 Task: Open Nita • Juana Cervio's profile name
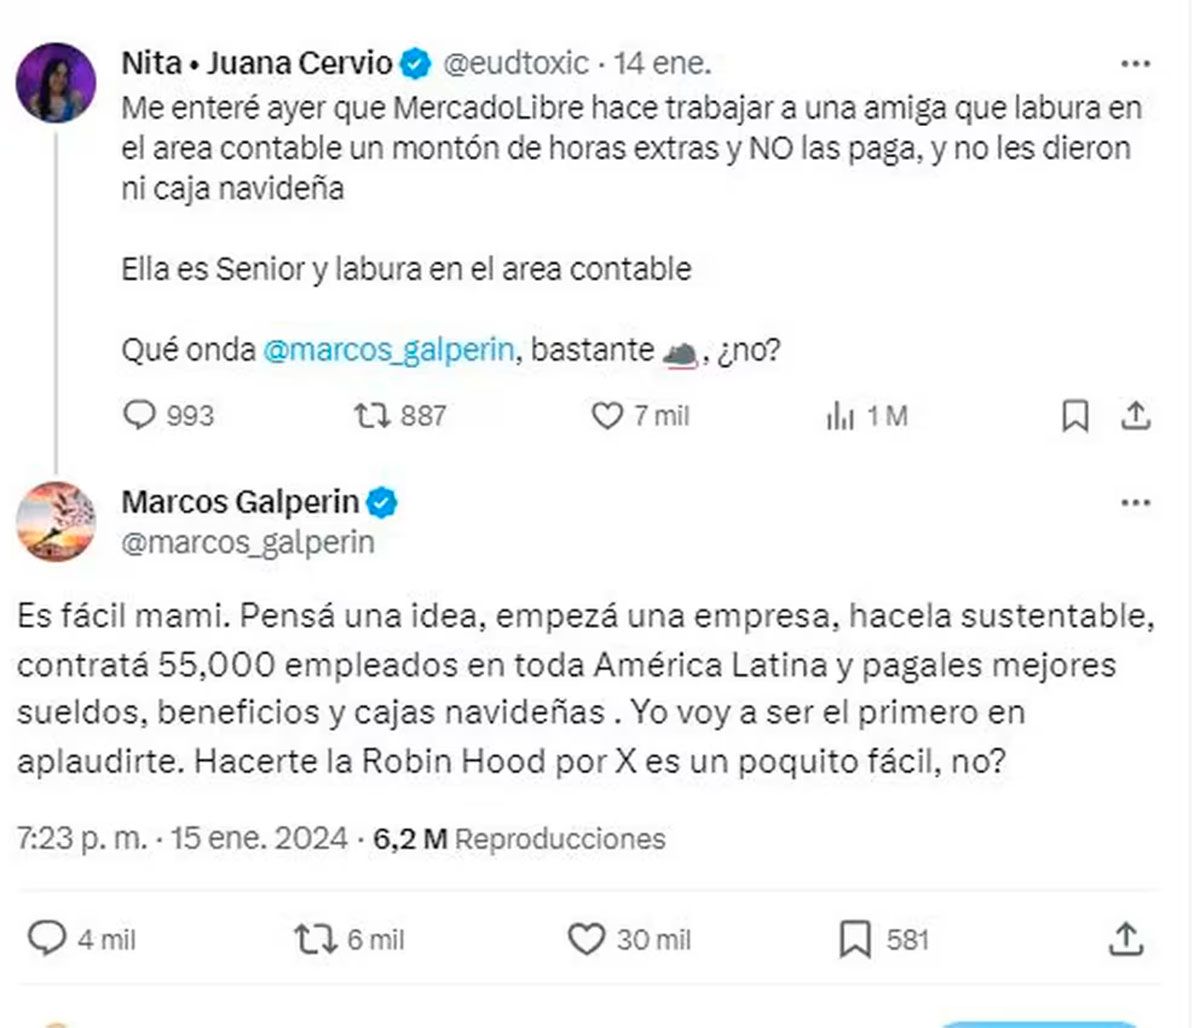pyautogui.click(x=256, y=63)
